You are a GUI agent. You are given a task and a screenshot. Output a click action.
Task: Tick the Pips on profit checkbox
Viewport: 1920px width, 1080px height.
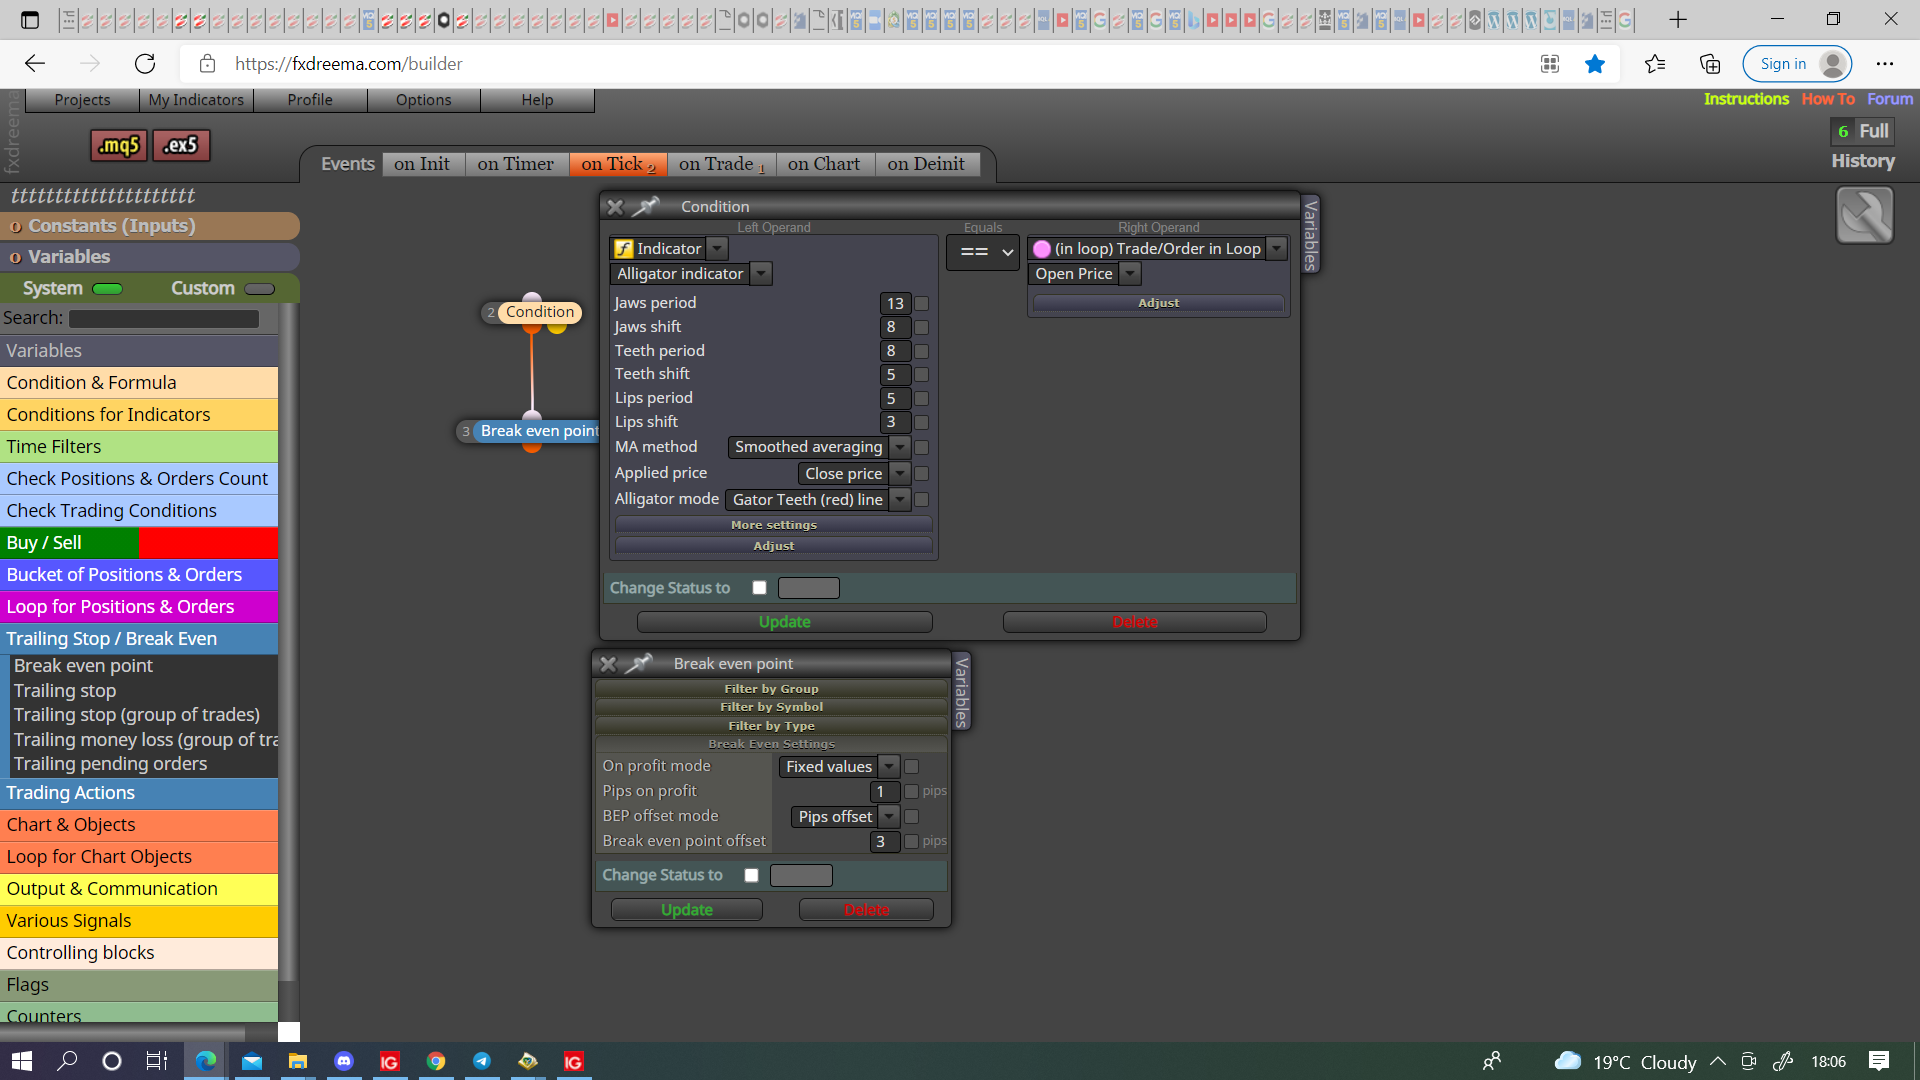pyautogui.click(x=911, y=791)
